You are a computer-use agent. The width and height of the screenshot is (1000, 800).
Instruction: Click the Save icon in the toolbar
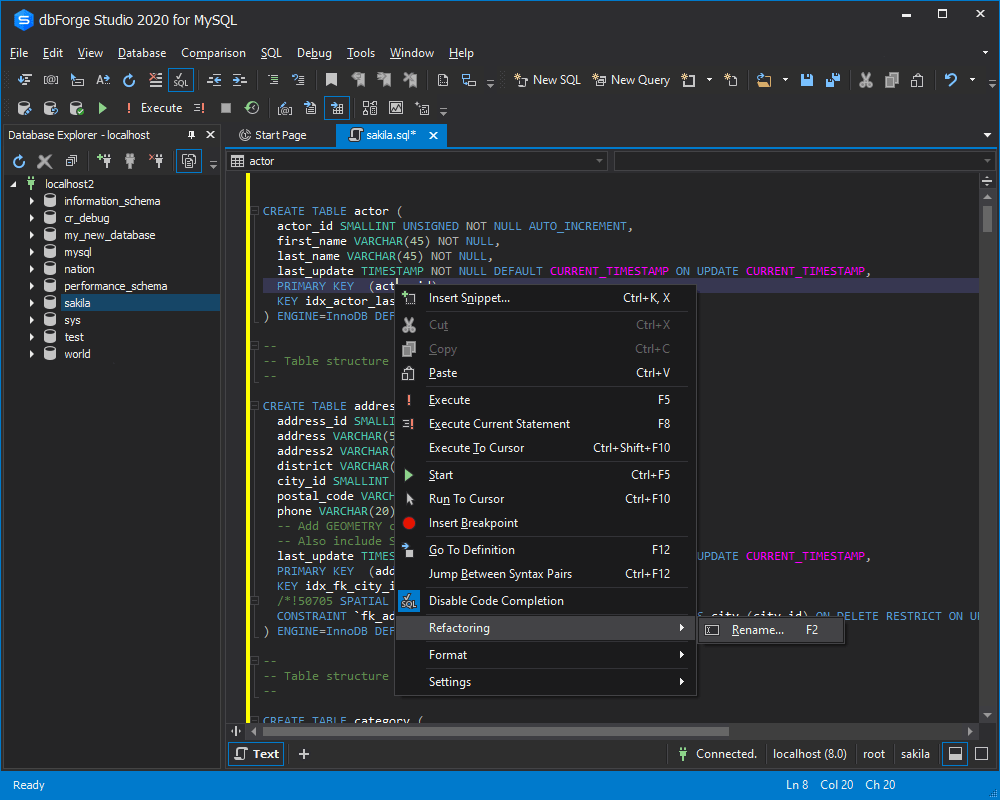tap(808, 80)
